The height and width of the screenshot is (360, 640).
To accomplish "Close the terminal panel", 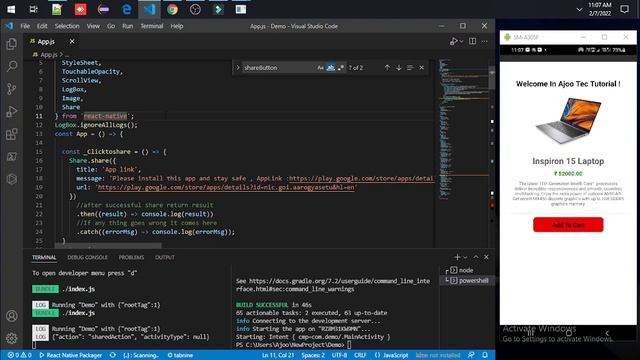I will pos(486,257).
